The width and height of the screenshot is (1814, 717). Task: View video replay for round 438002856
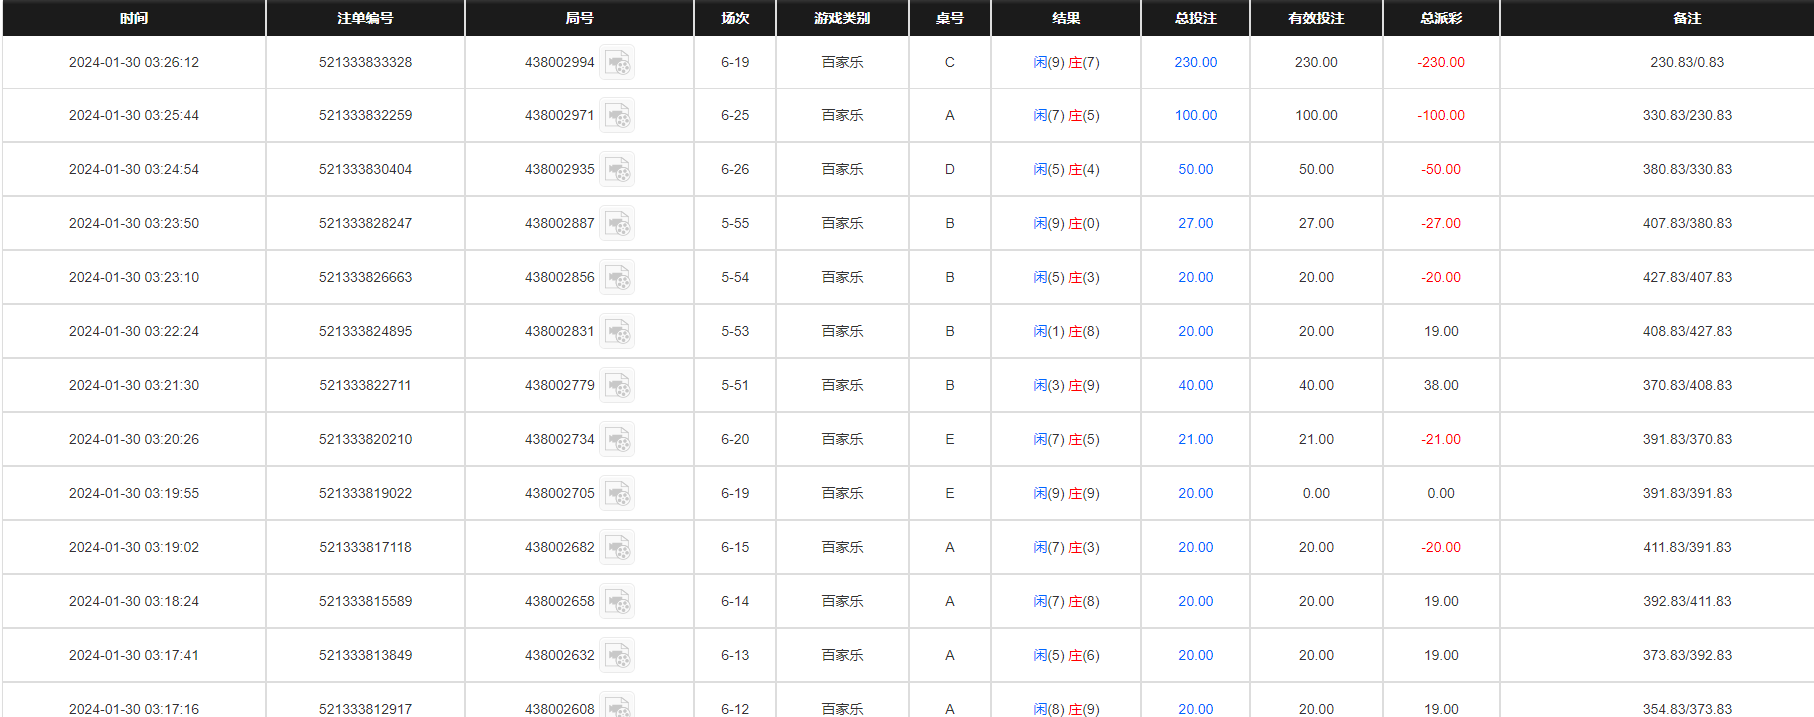(x=617, y=278)
